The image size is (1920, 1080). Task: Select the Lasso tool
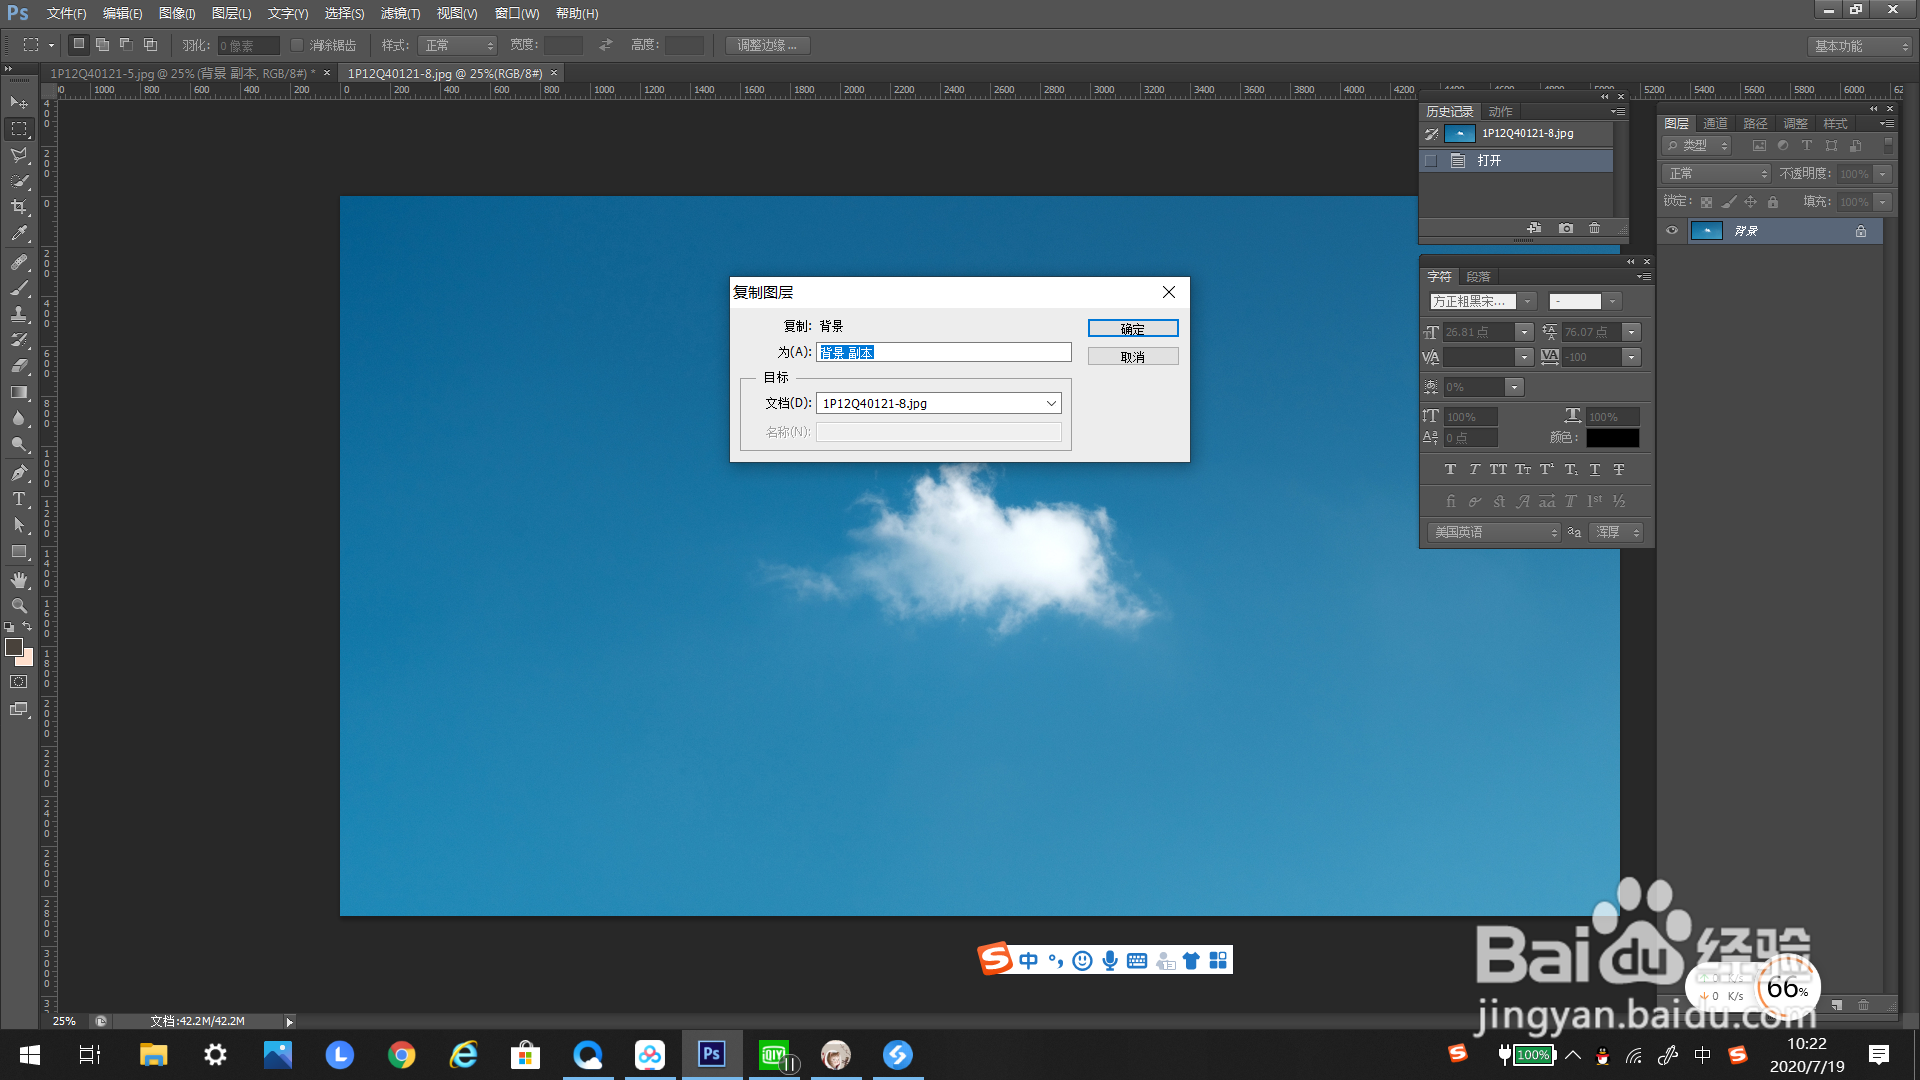point(19,155)
